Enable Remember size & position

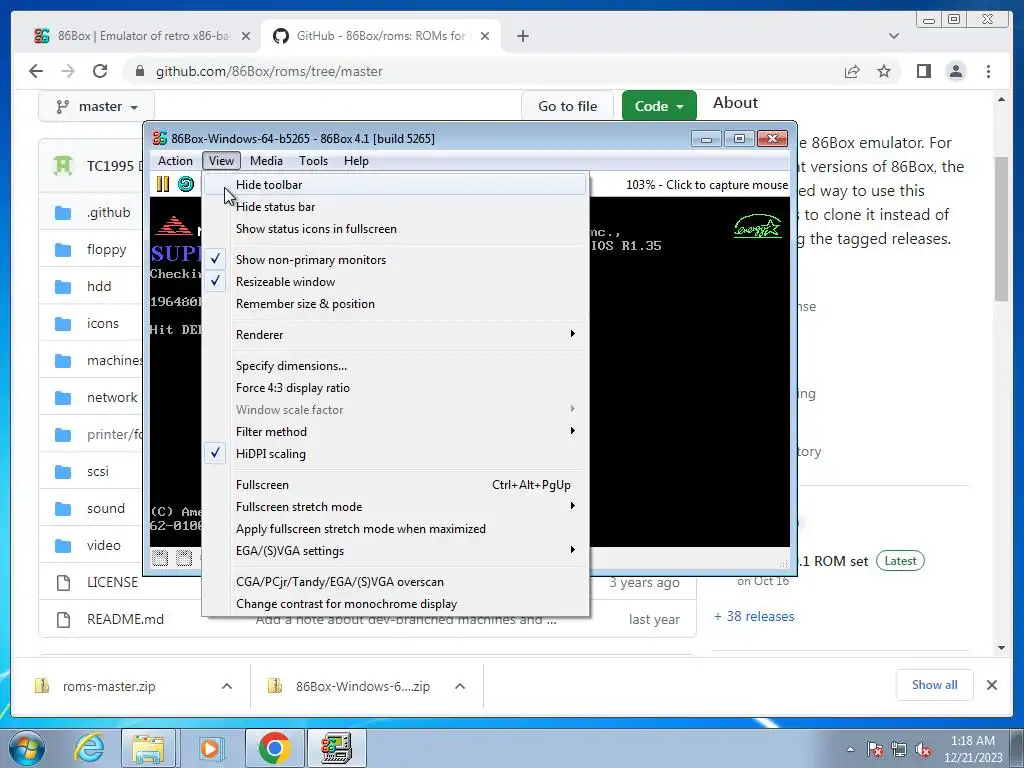click(396, 304)
